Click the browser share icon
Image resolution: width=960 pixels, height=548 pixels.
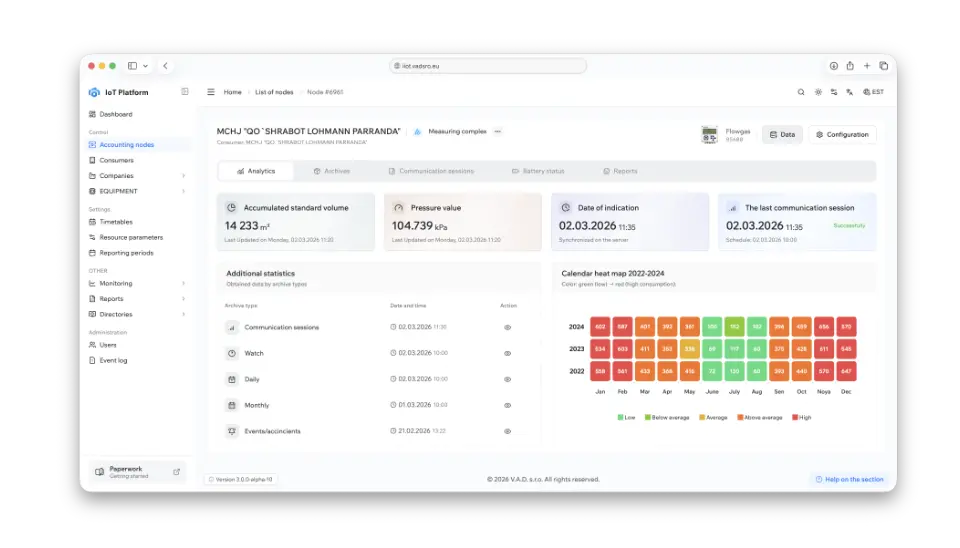pyautogui.click(x=850, y=66)
